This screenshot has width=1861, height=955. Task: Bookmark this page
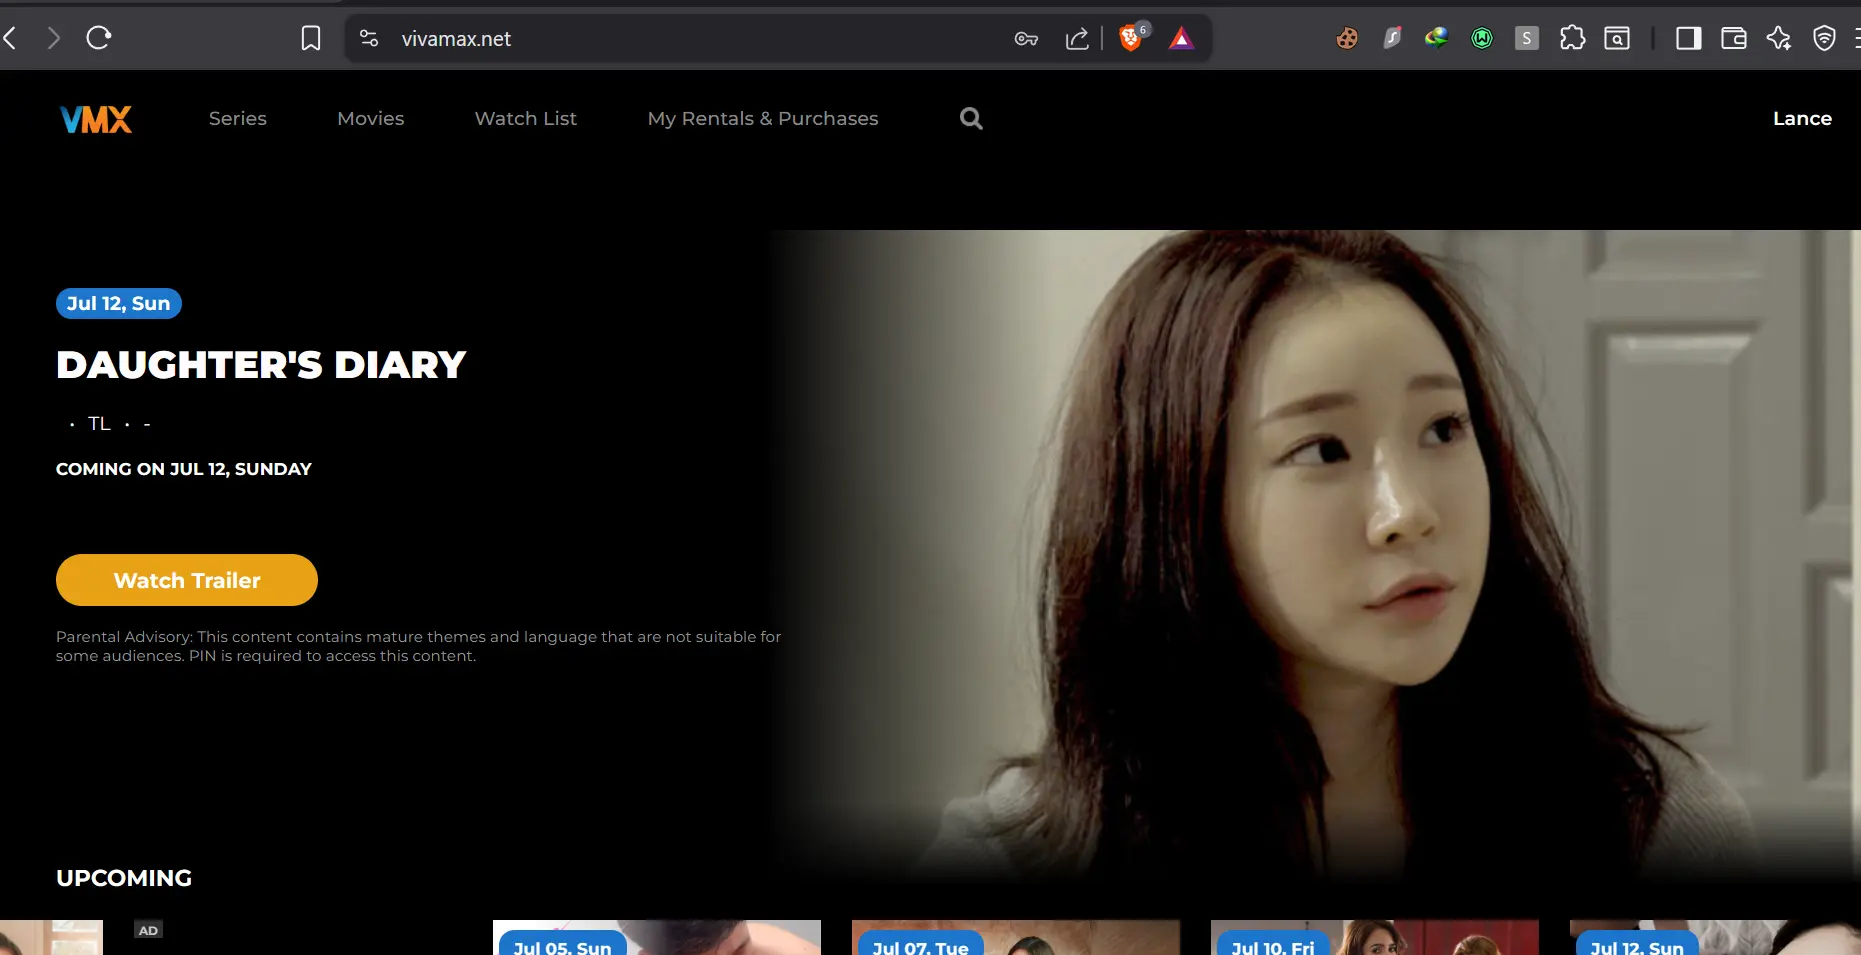coord(311,39)
